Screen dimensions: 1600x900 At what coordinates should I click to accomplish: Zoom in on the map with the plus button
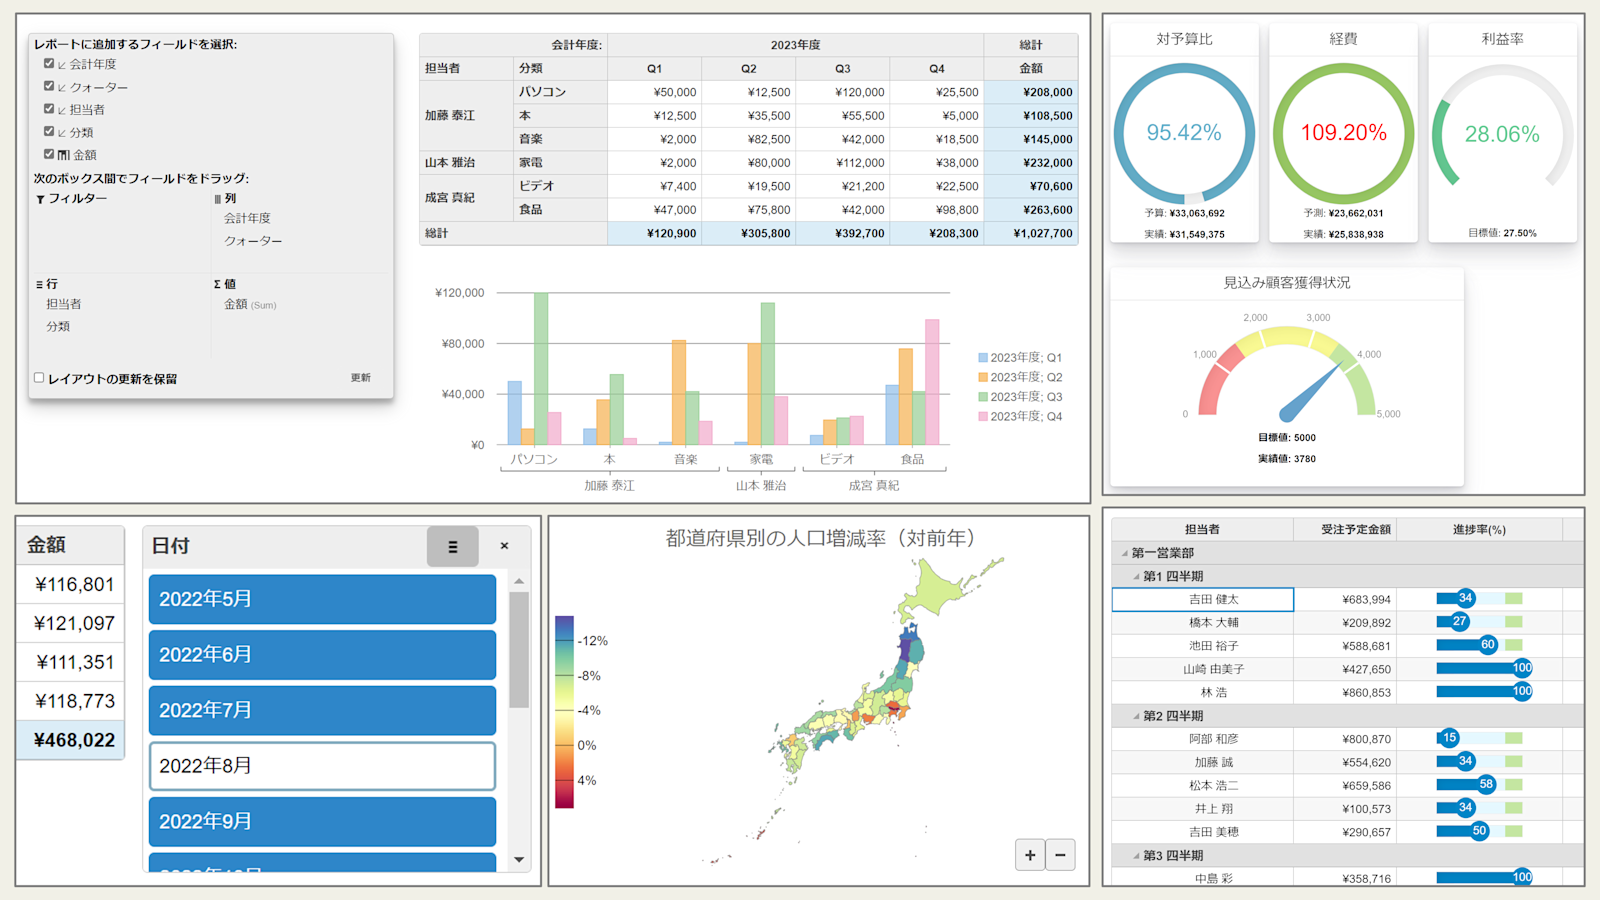(x=1030, y=855)
